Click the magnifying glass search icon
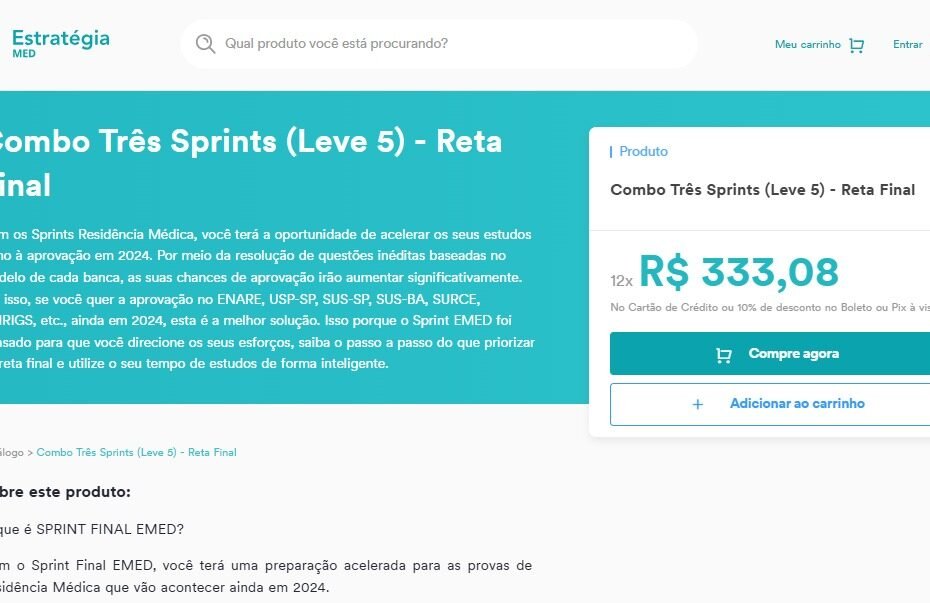The width and height of the screenshot is (930, 603). 205,44
